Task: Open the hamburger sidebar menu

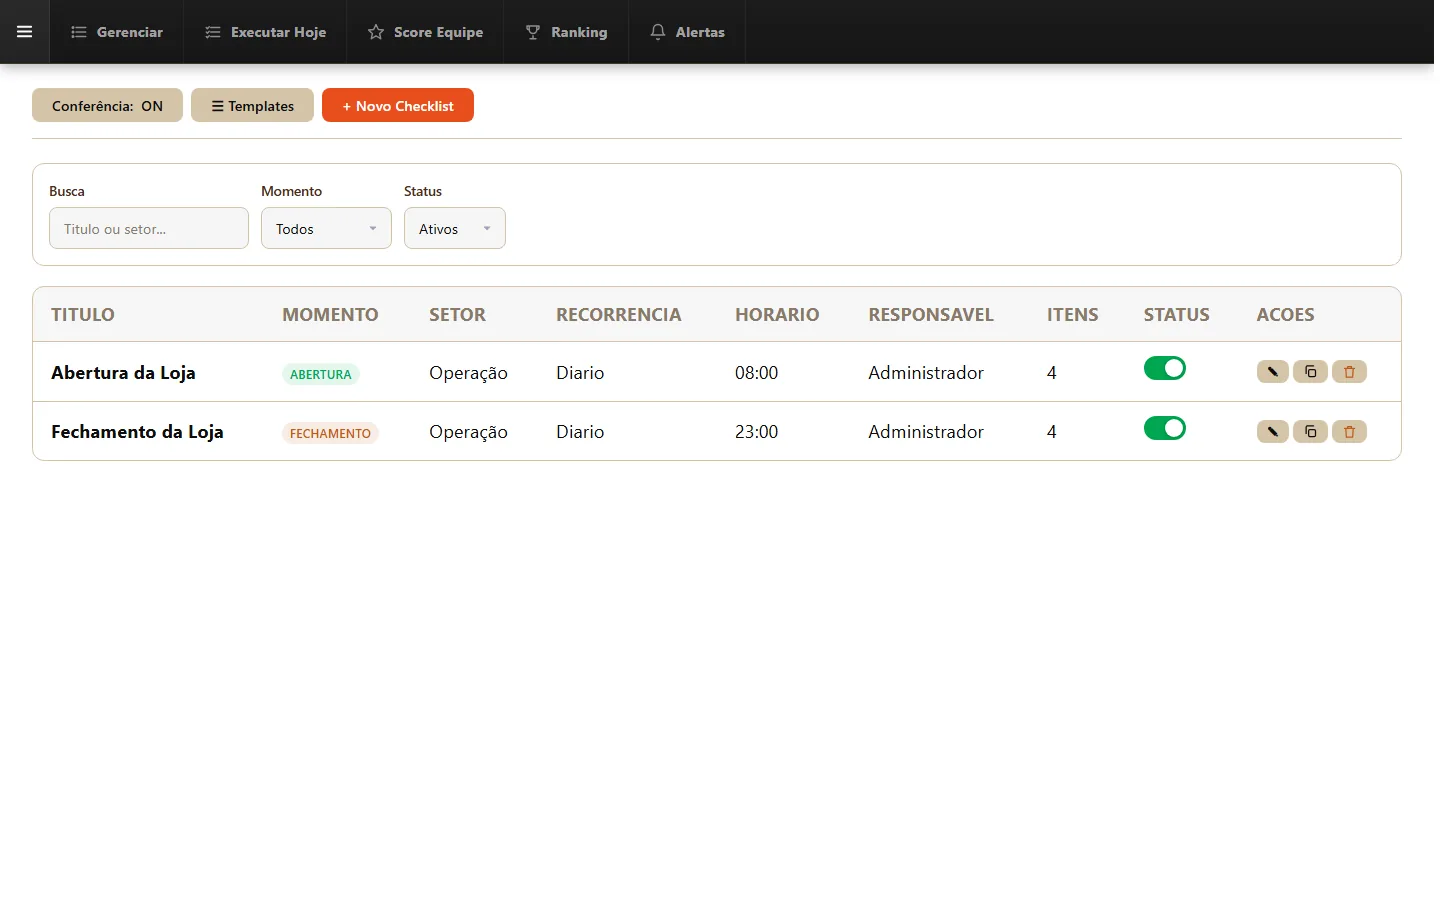Action: pos(25,32)
